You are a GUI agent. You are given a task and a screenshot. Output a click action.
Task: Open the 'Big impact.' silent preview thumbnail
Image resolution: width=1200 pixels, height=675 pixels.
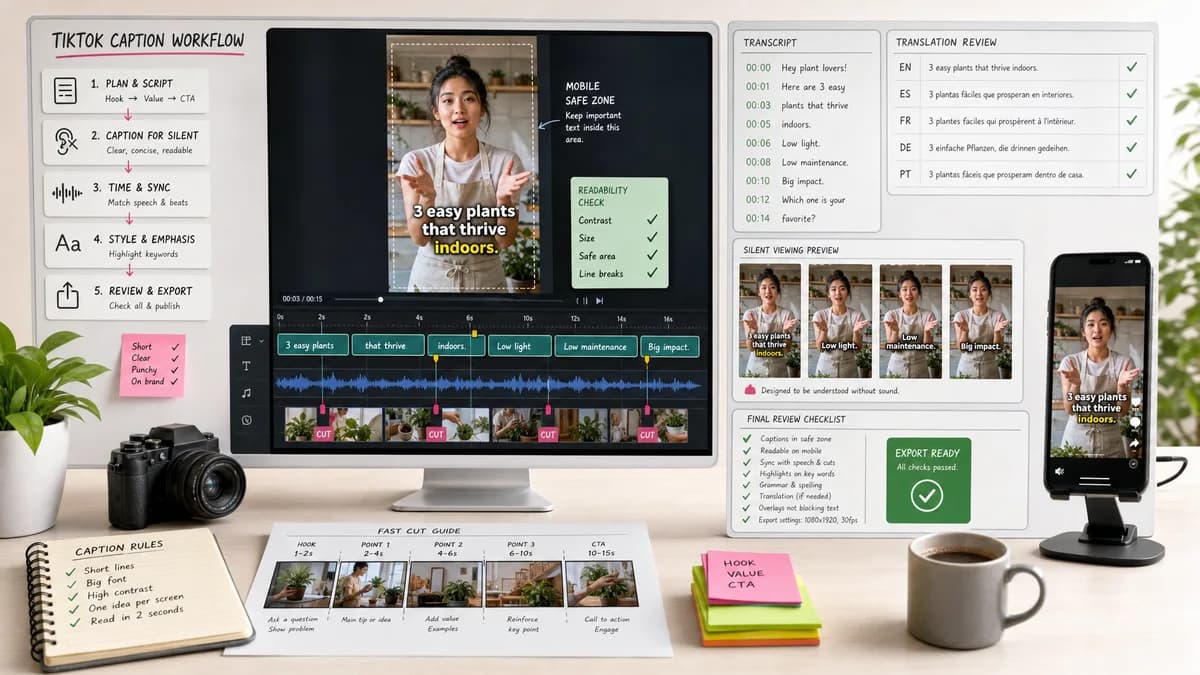click(x=980, y=321)
